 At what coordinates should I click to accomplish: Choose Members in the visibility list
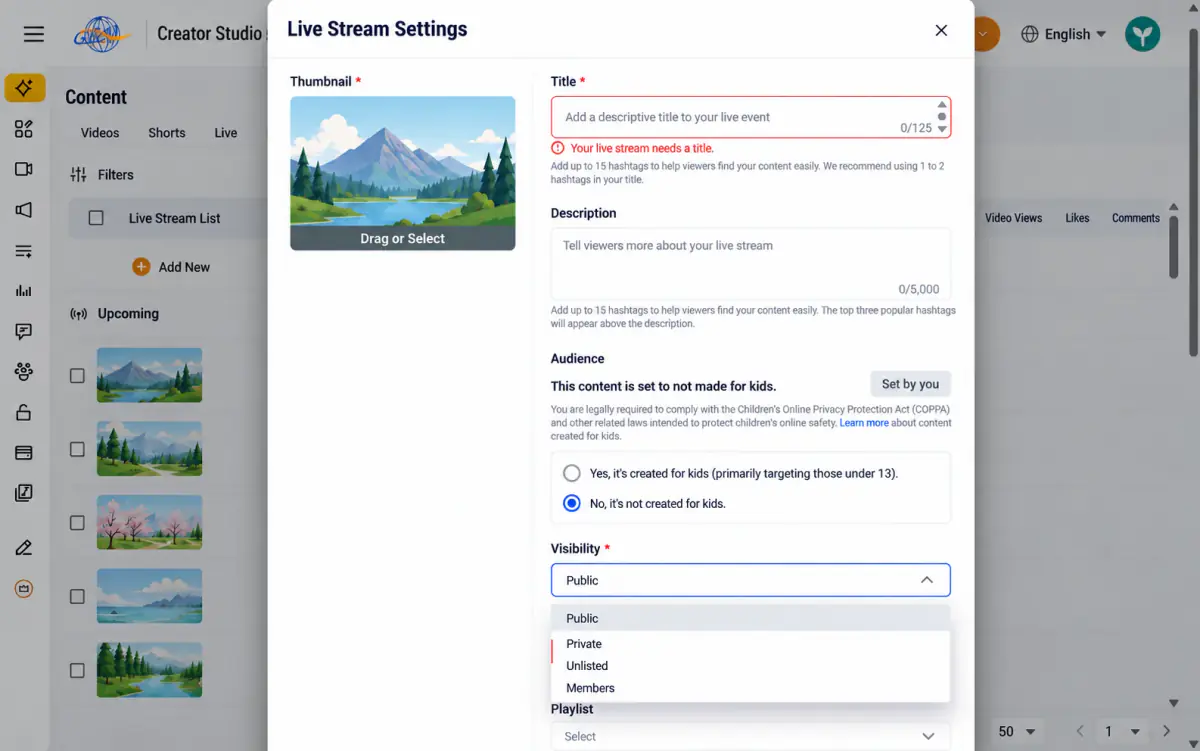click(x=750, y=688)
